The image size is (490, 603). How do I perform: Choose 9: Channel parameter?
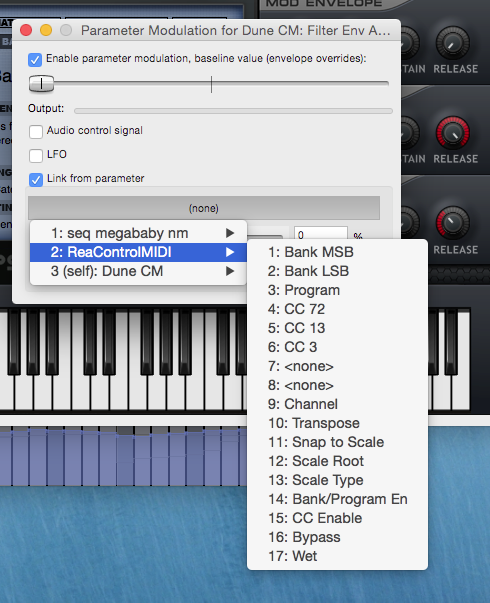337,404
